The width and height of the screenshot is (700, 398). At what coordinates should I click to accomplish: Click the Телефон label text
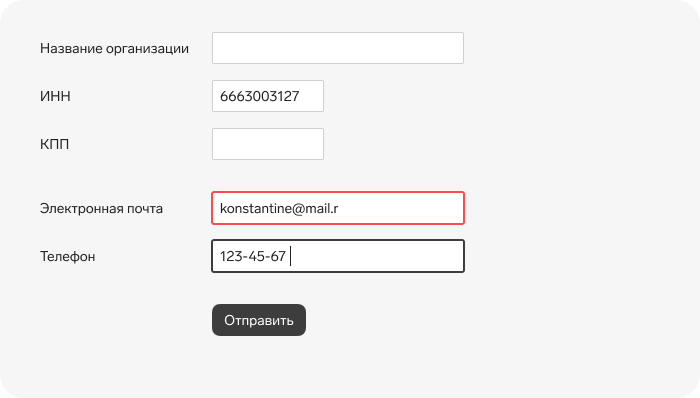[x=67, y=257]
